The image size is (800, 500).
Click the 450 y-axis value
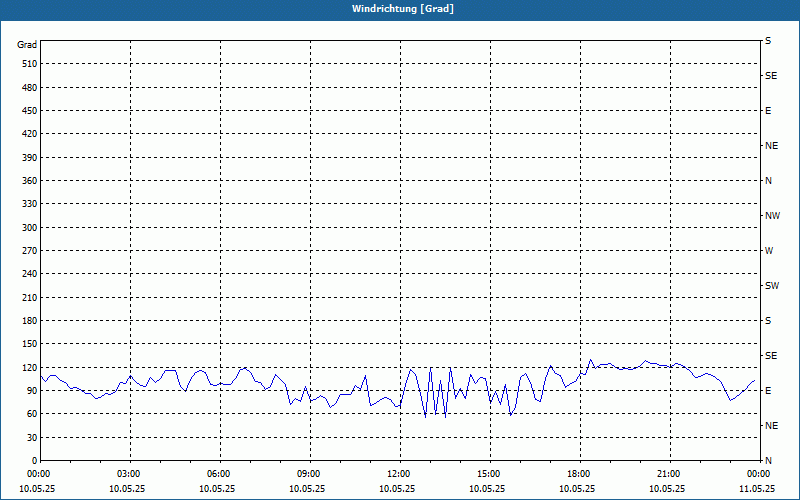[30, 111]
